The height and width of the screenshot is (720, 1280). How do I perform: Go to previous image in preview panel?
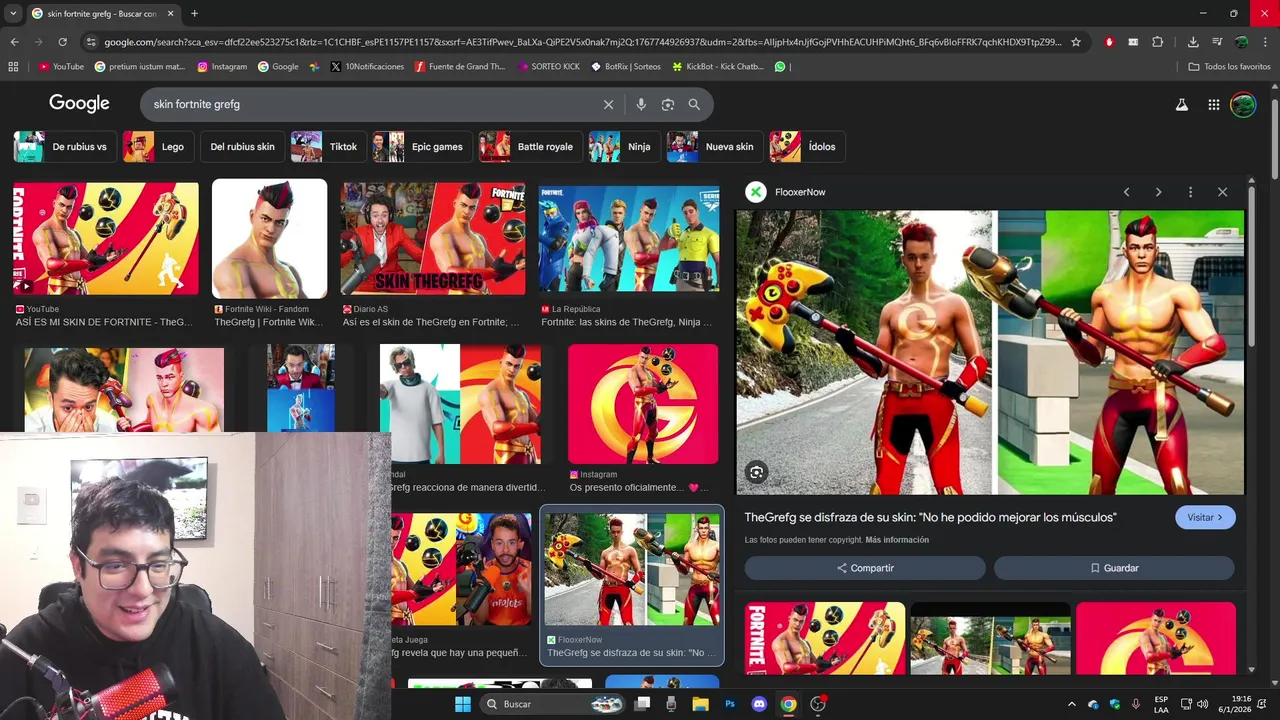[x=1126, y=192]
